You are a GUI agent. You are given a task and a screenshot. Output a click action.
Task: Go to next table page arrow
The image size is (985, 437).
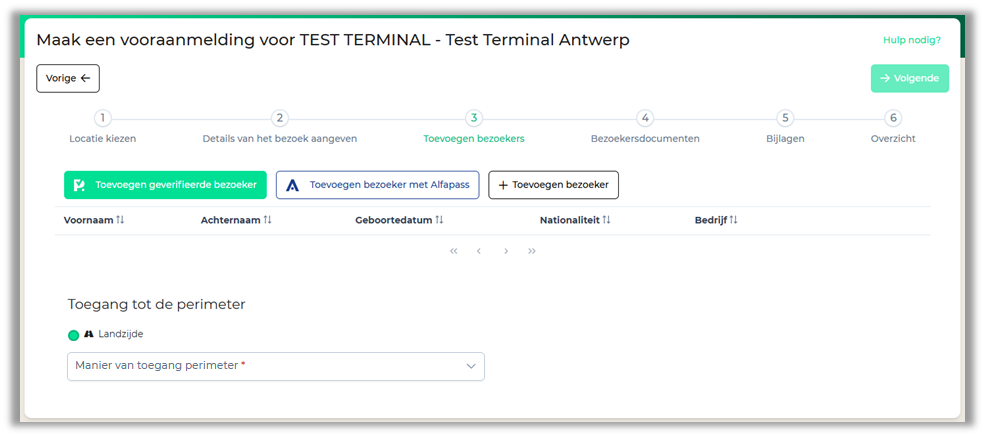[x=506, y=251]
